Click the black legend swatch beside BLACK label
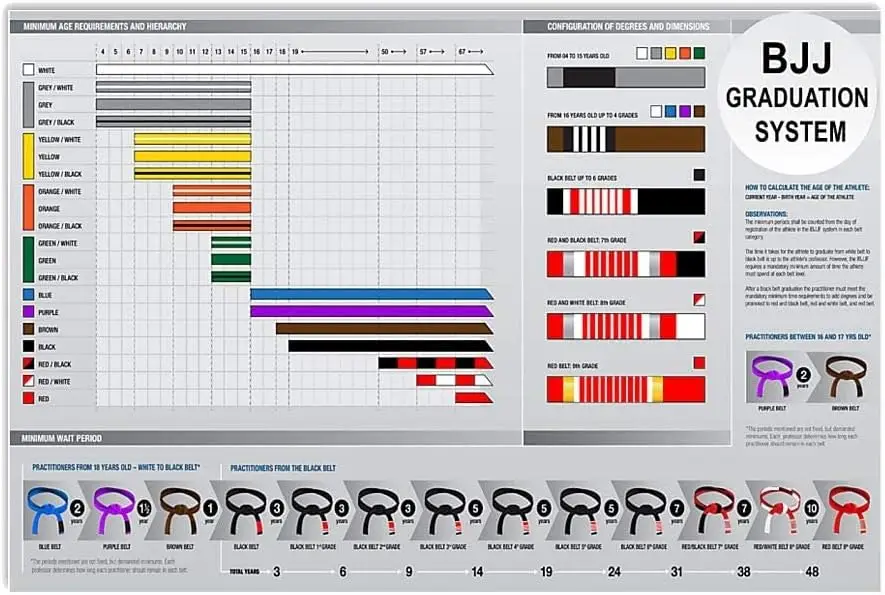Screen dimensions: 885x595 pos(28,347)
